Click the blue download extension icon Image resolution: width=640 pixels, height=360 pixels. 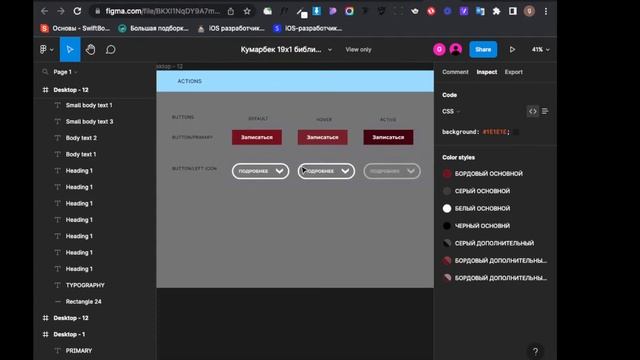[x=317, y=11]
